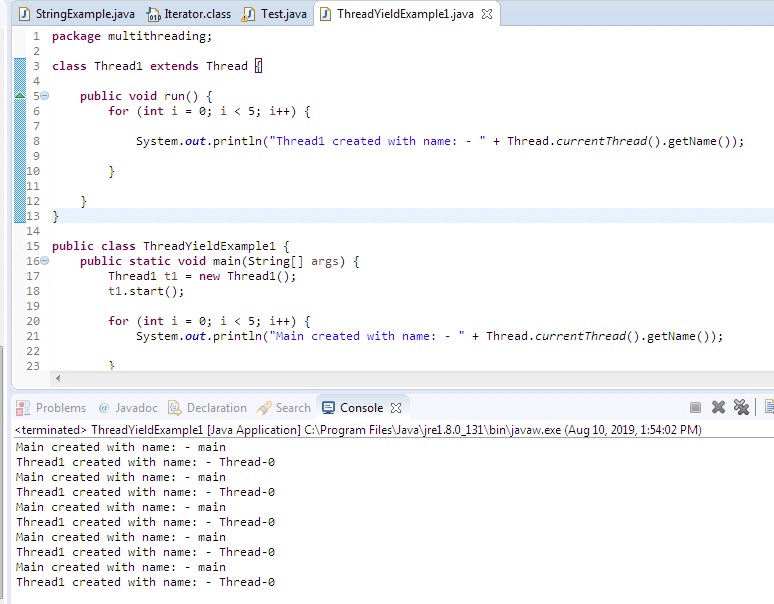This screenshot has height=604, width=774.
Task: Click the Terminate (stop) icon in Console toolbar
Action: (695, 407)
